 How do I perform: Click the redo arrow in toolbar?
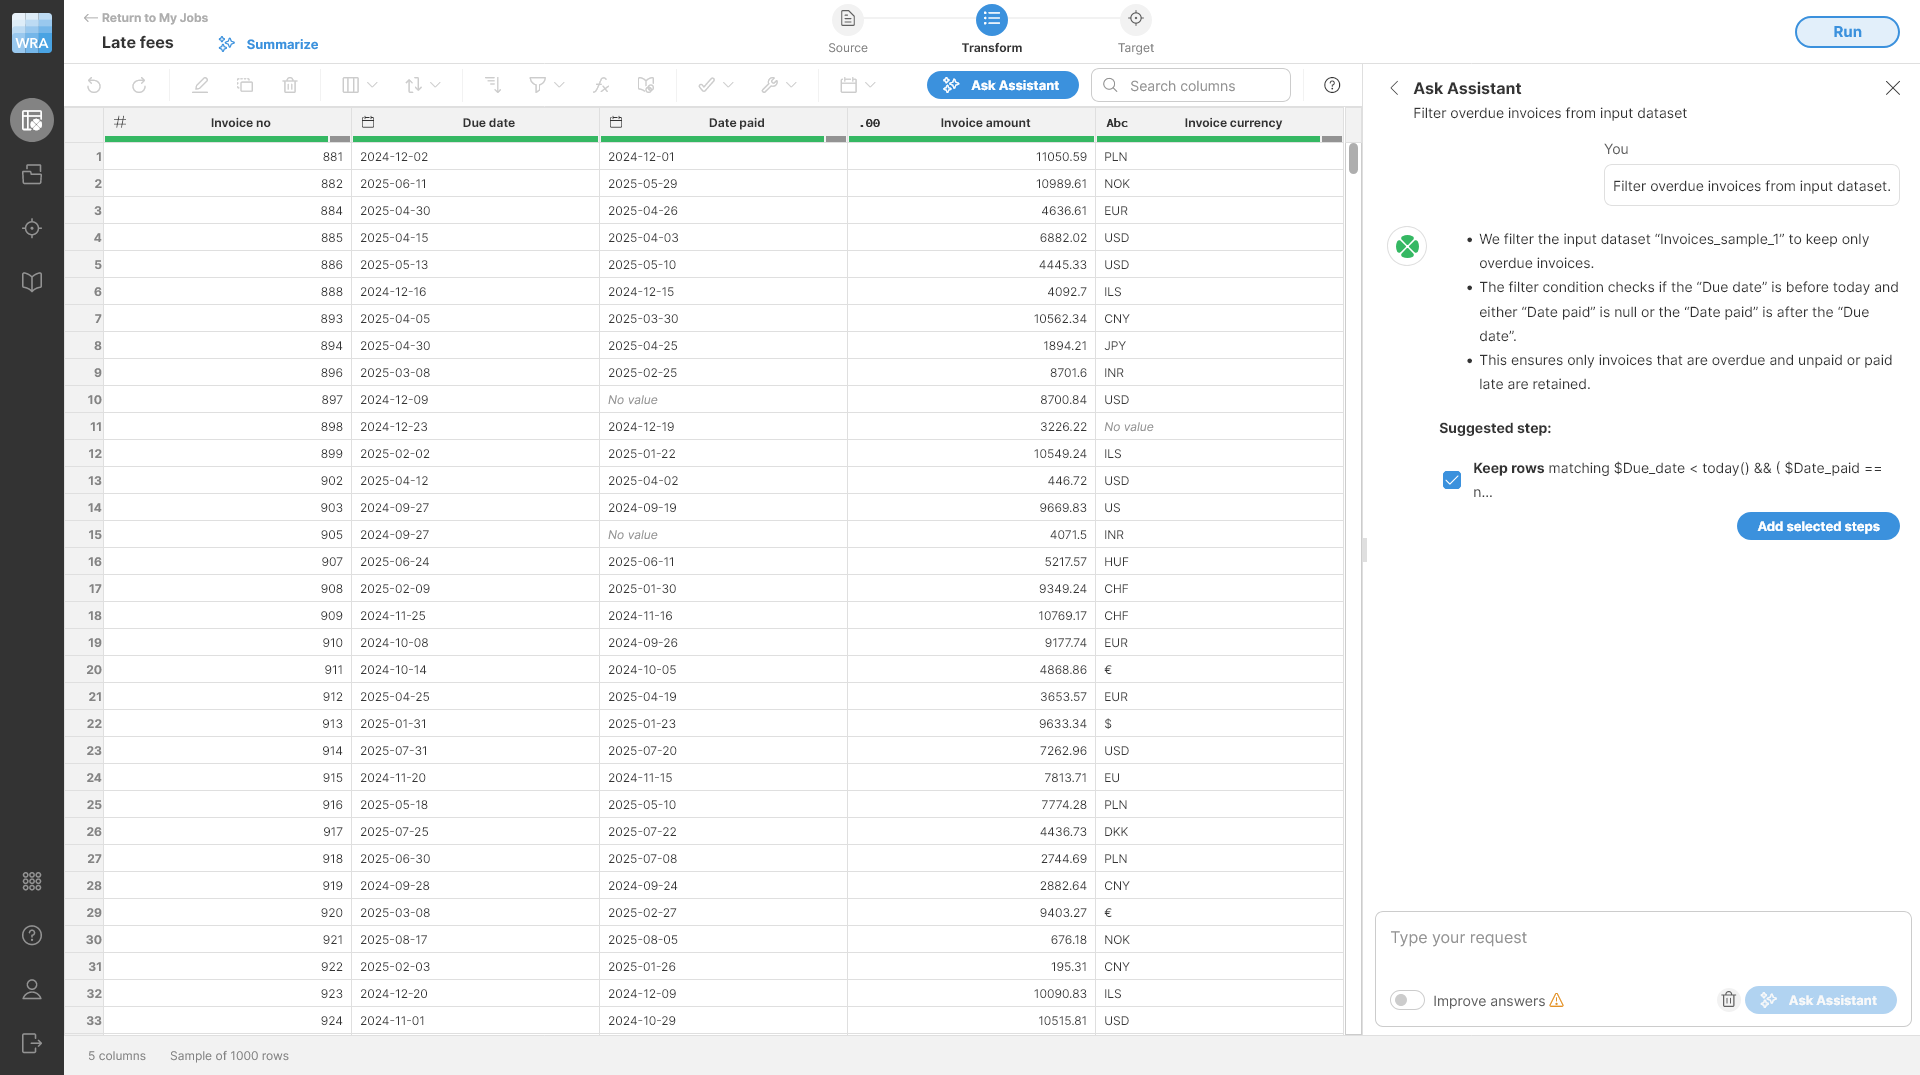point(139,86)
